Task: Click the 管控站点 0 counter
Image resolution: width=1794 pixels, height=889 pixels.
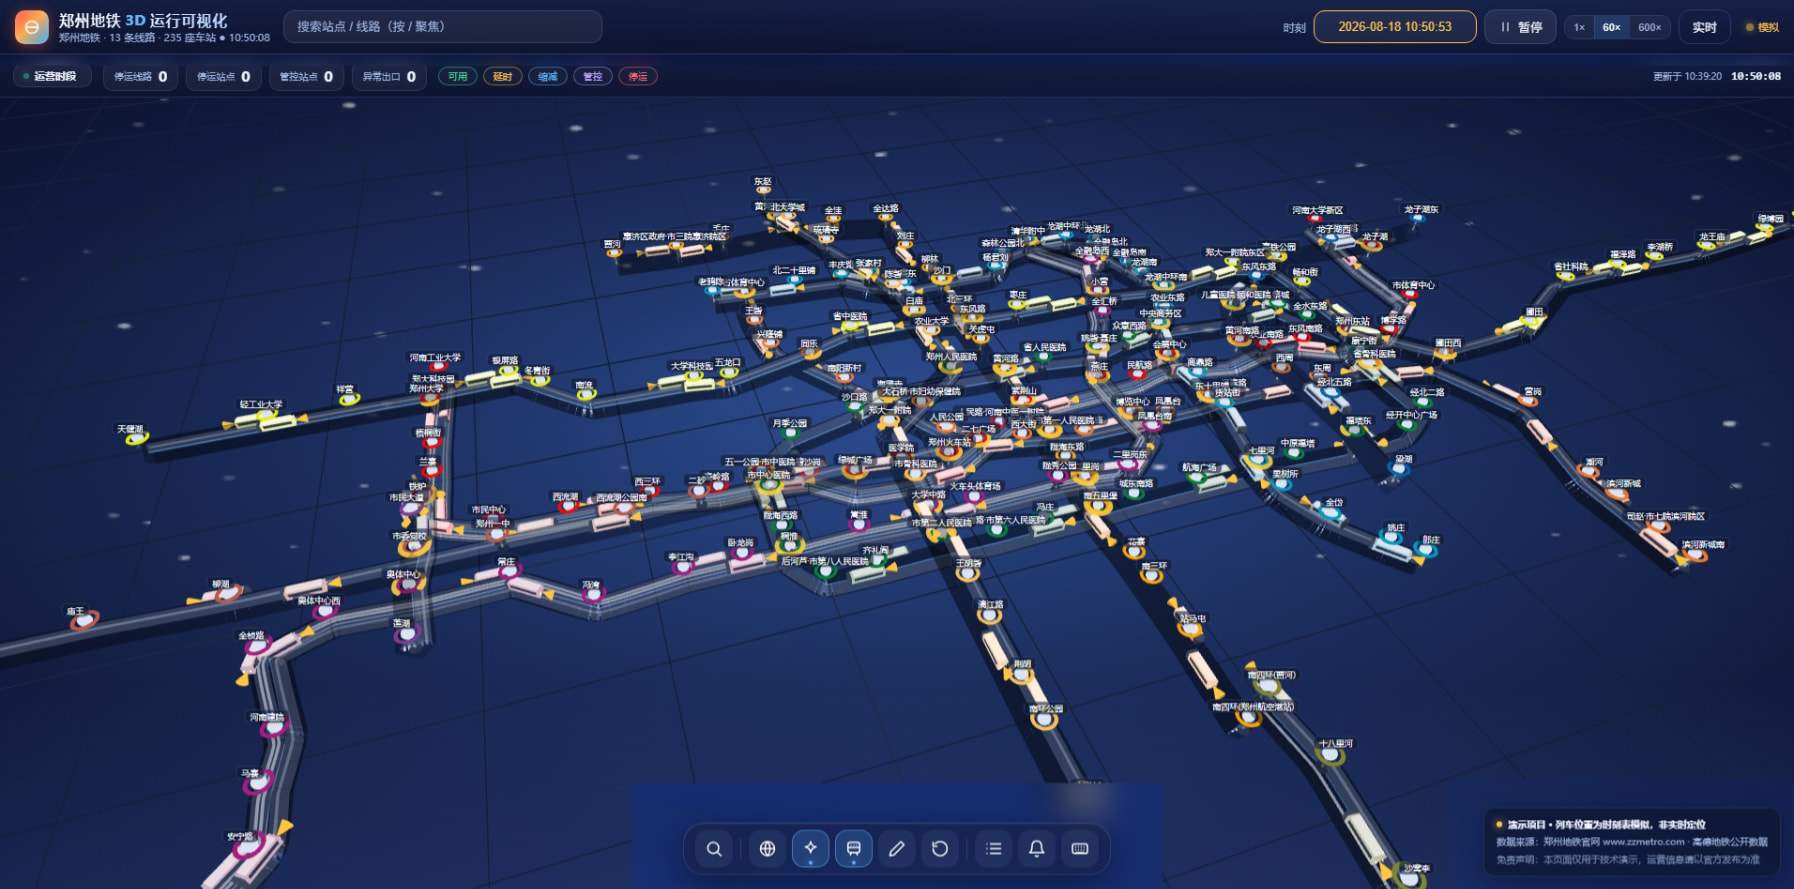Action: tap(306, 76)
